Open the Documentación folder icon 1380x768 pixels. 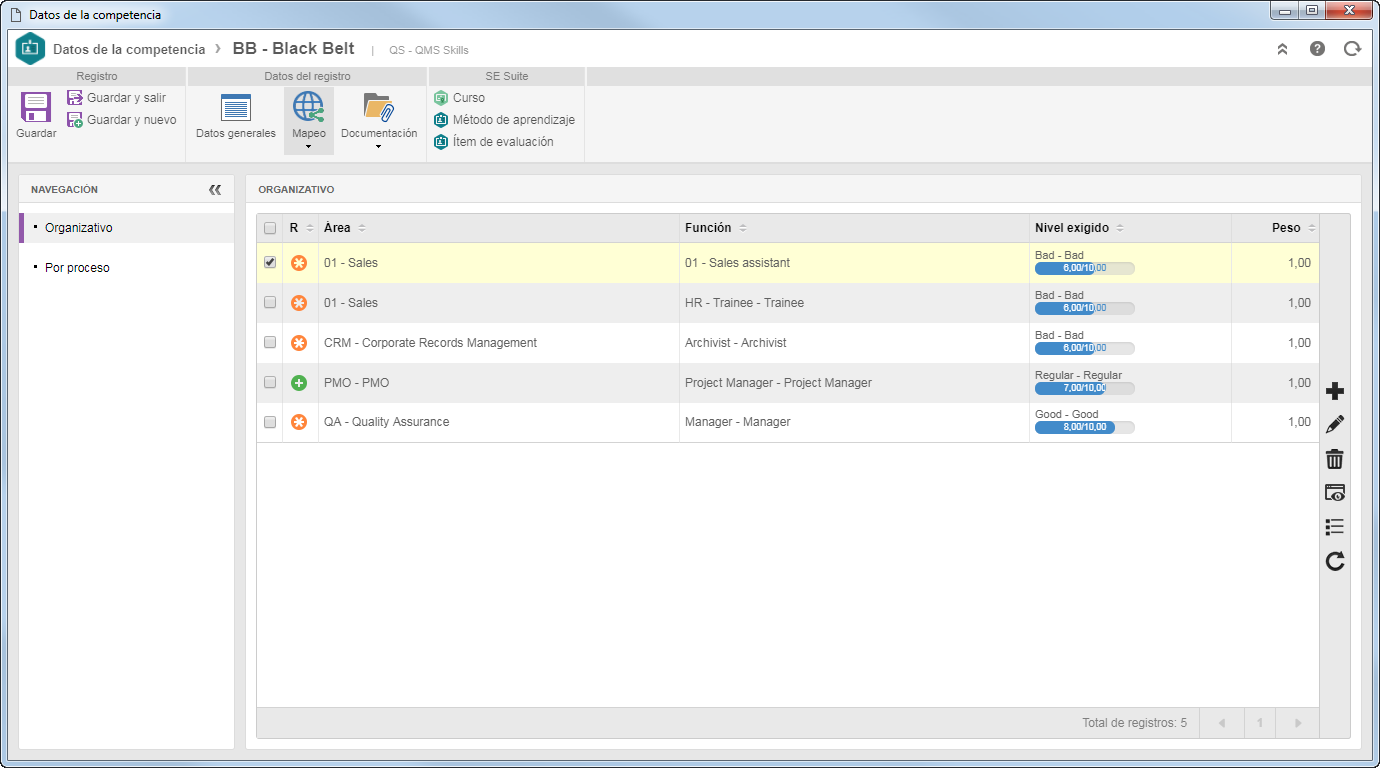(x=378, y=107)
